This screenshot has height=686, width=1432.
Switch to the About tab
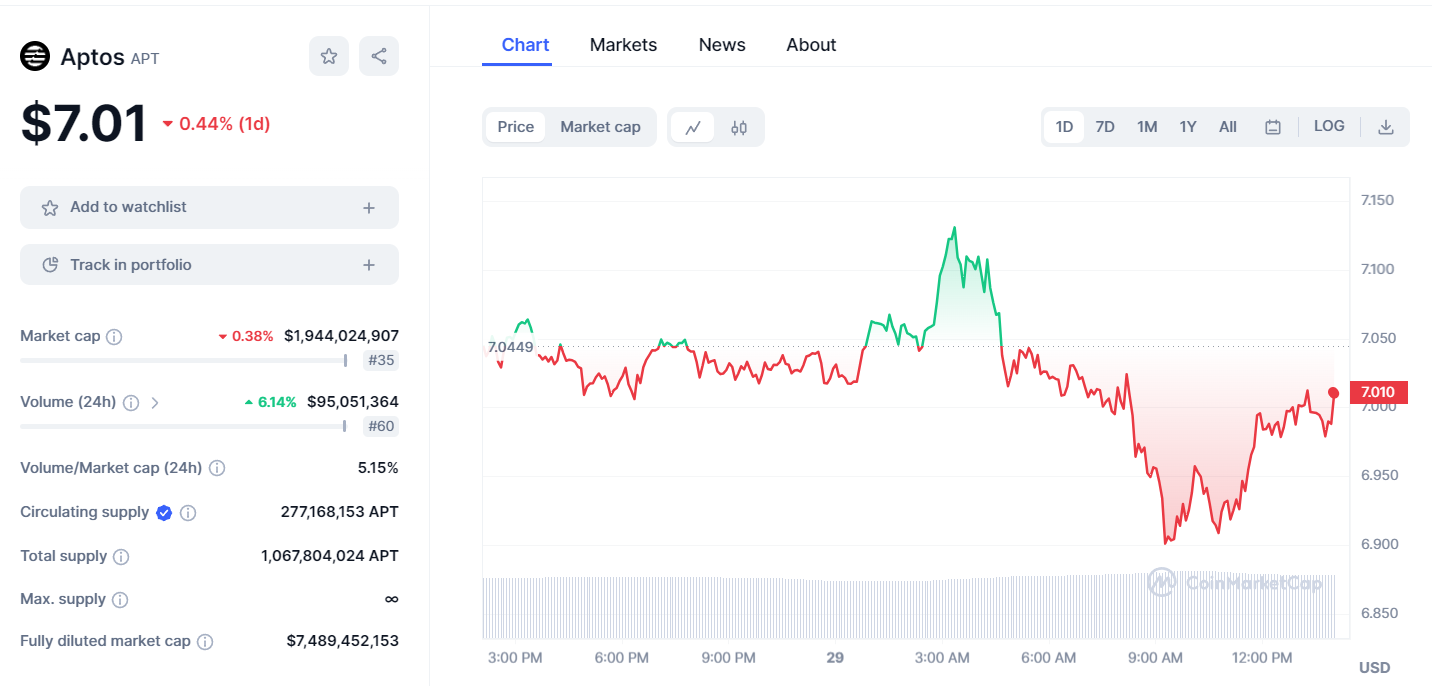pyautogui.click(x=811, y=45)
